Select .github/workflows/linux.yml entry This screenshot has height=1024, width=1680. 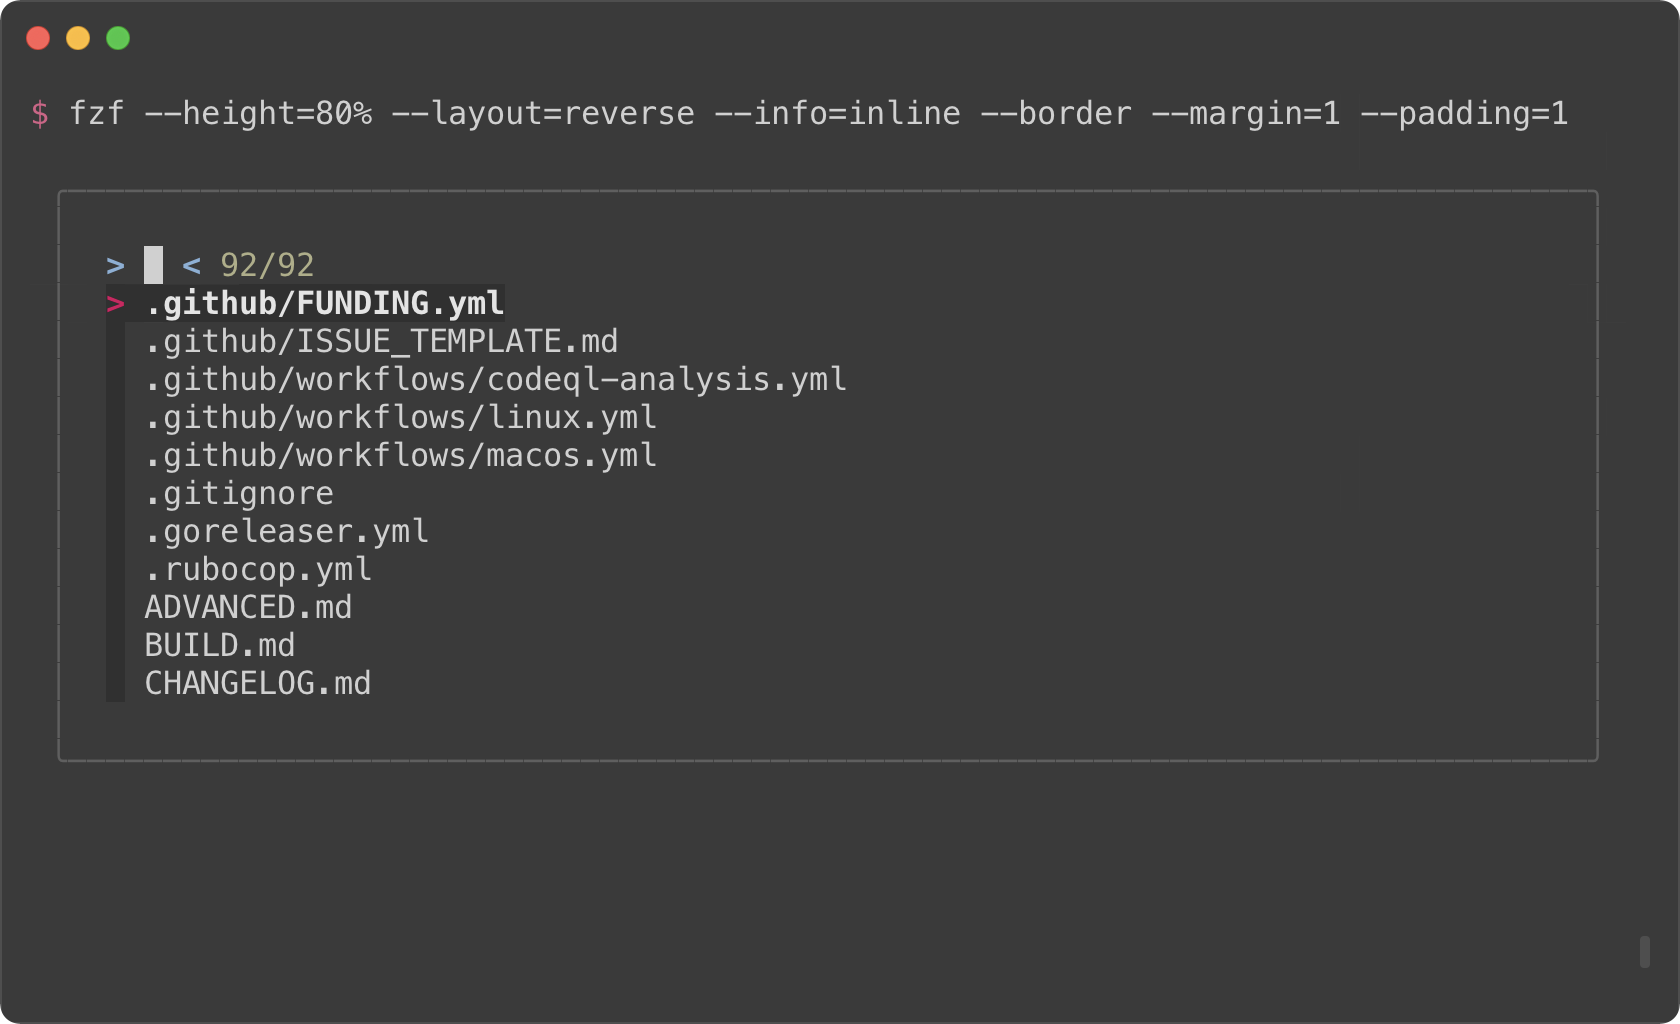click(400, 417)
